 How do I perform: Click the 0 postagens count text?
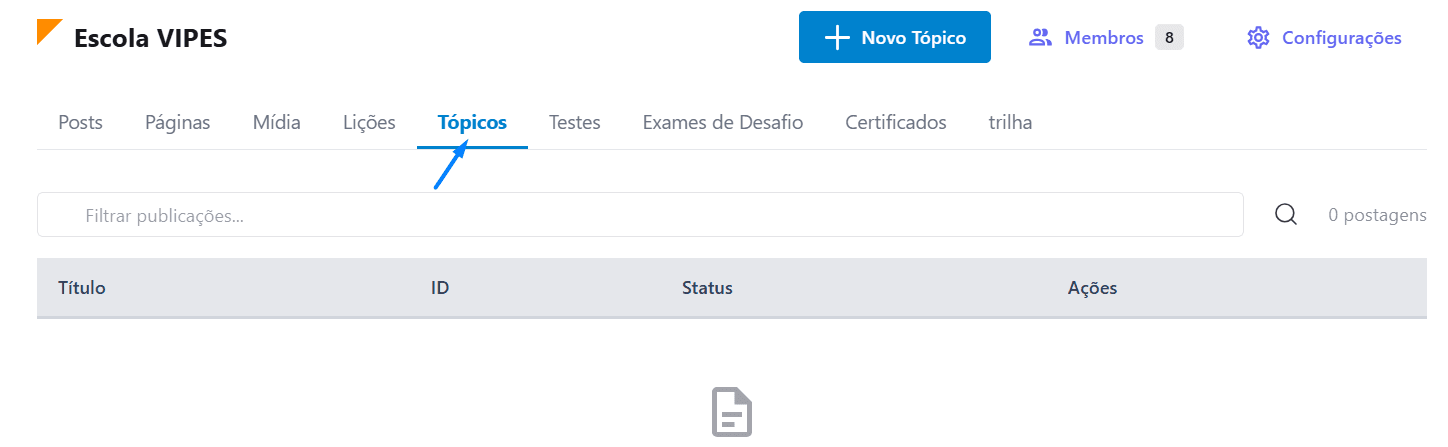[1377, 215]
